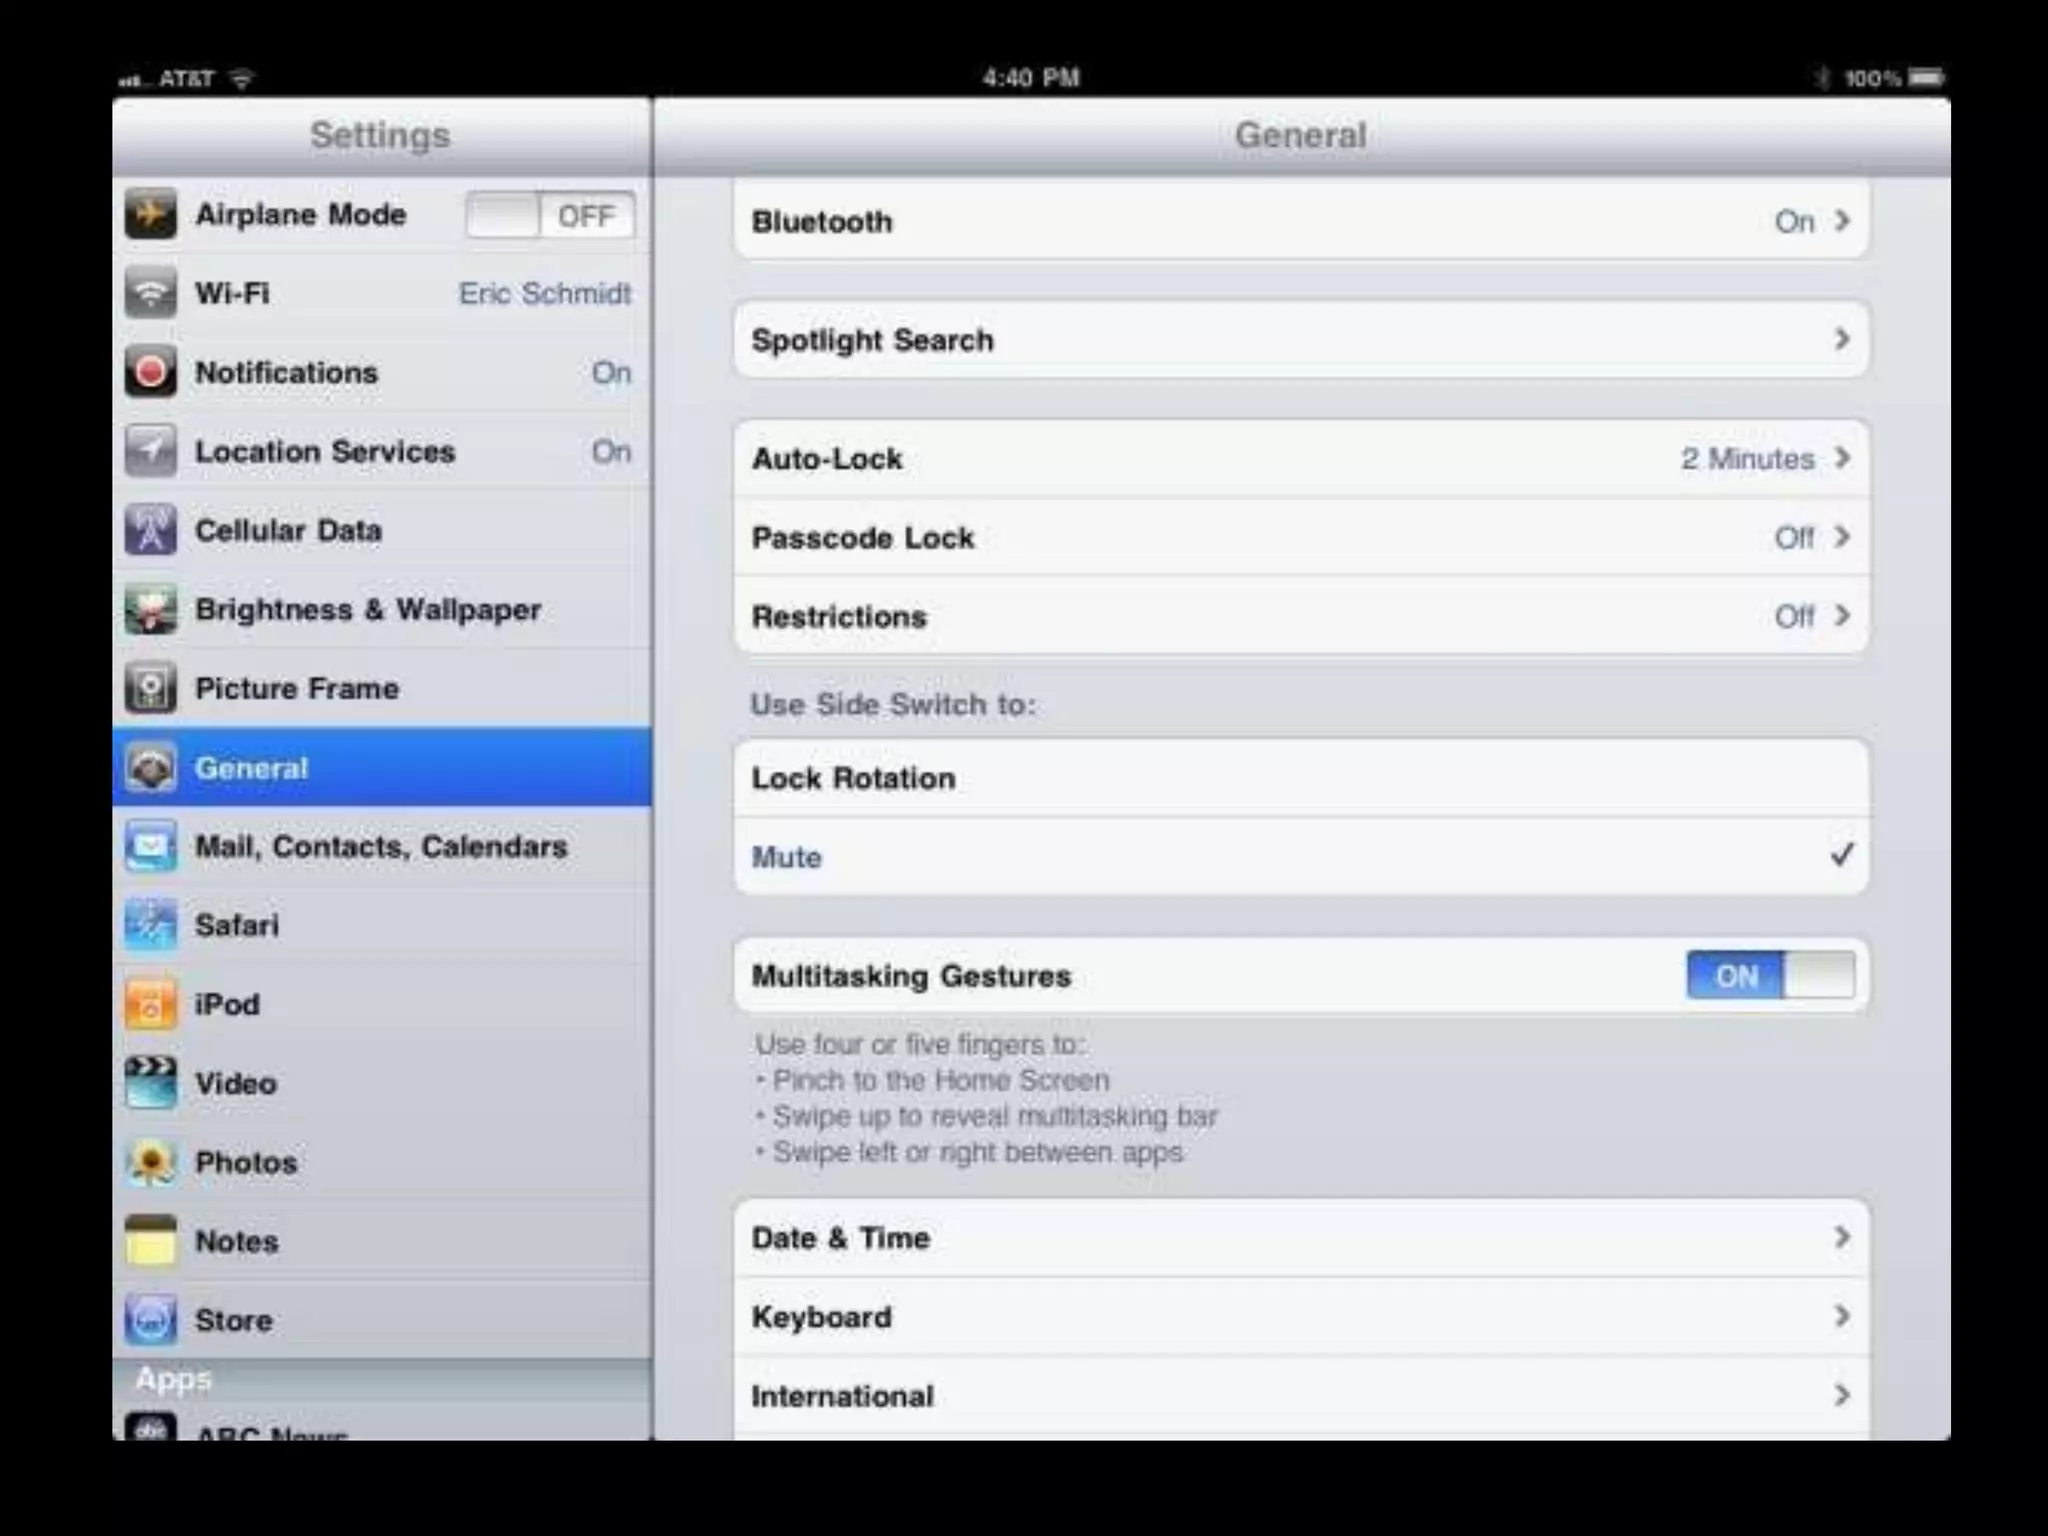2048x1536 pixels.
Task: Tap the 4:40 PM clock in status bar
Action: [1031, 78]
